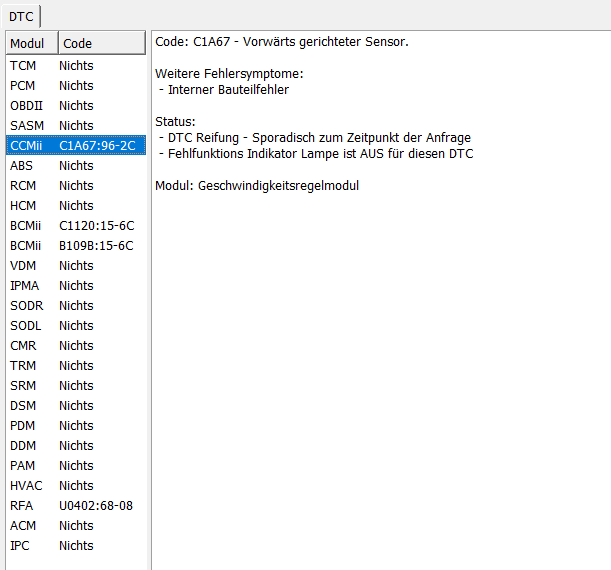The image size is (611, 570).
Task: Sort list by Code column header
Action: pos(100,44)
